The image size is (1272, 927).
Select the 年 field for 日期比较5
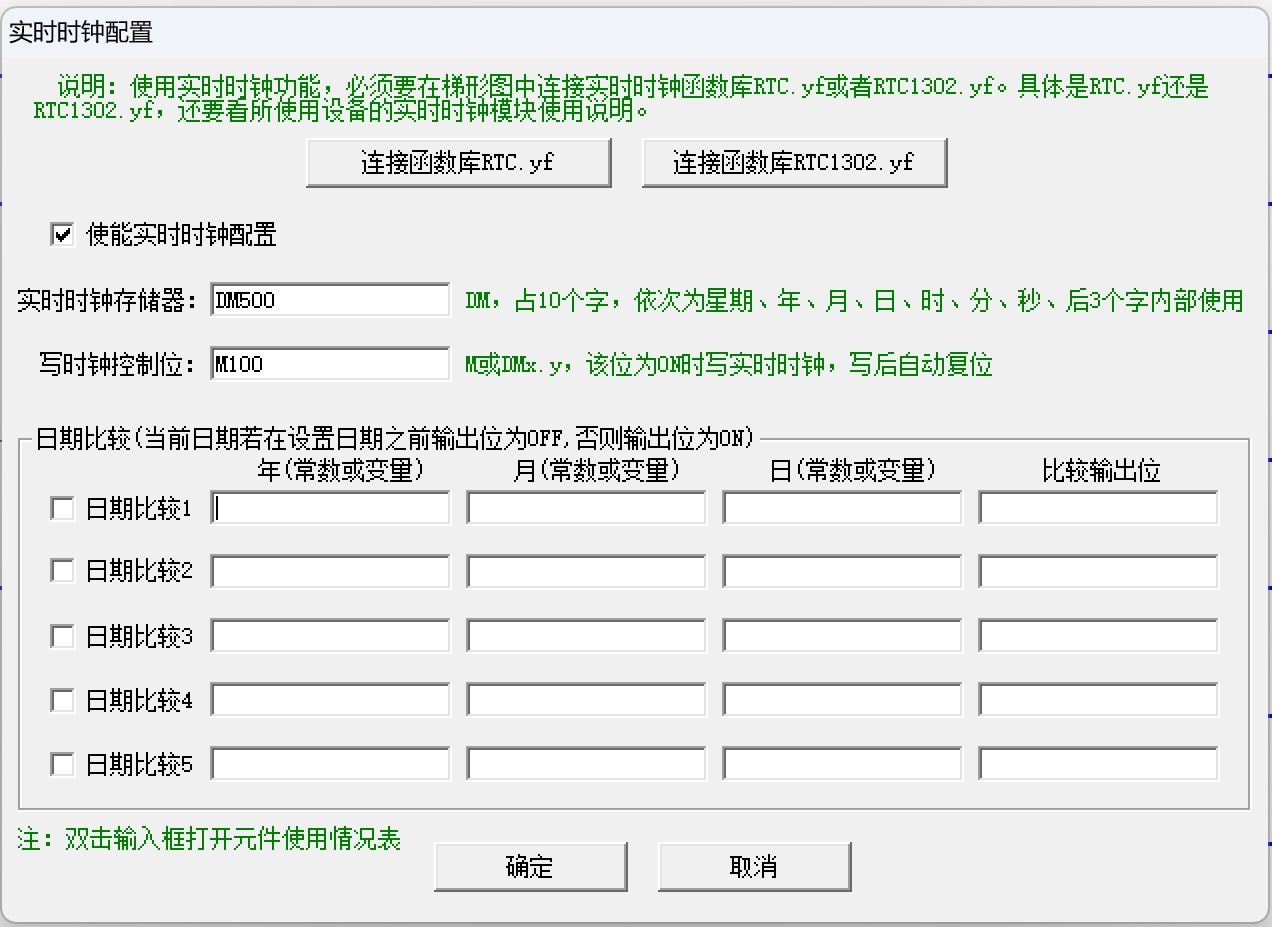tap(331, 764)
